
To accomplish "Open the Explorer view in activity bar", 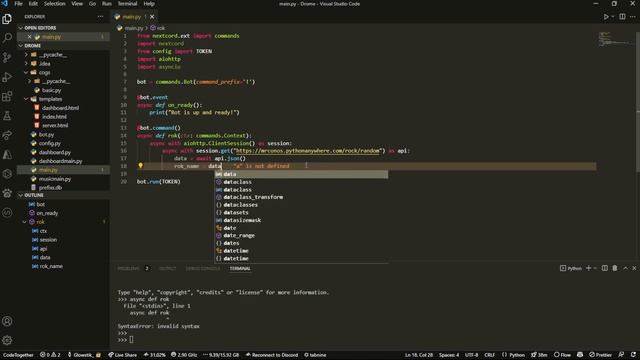I will (7, 19).
